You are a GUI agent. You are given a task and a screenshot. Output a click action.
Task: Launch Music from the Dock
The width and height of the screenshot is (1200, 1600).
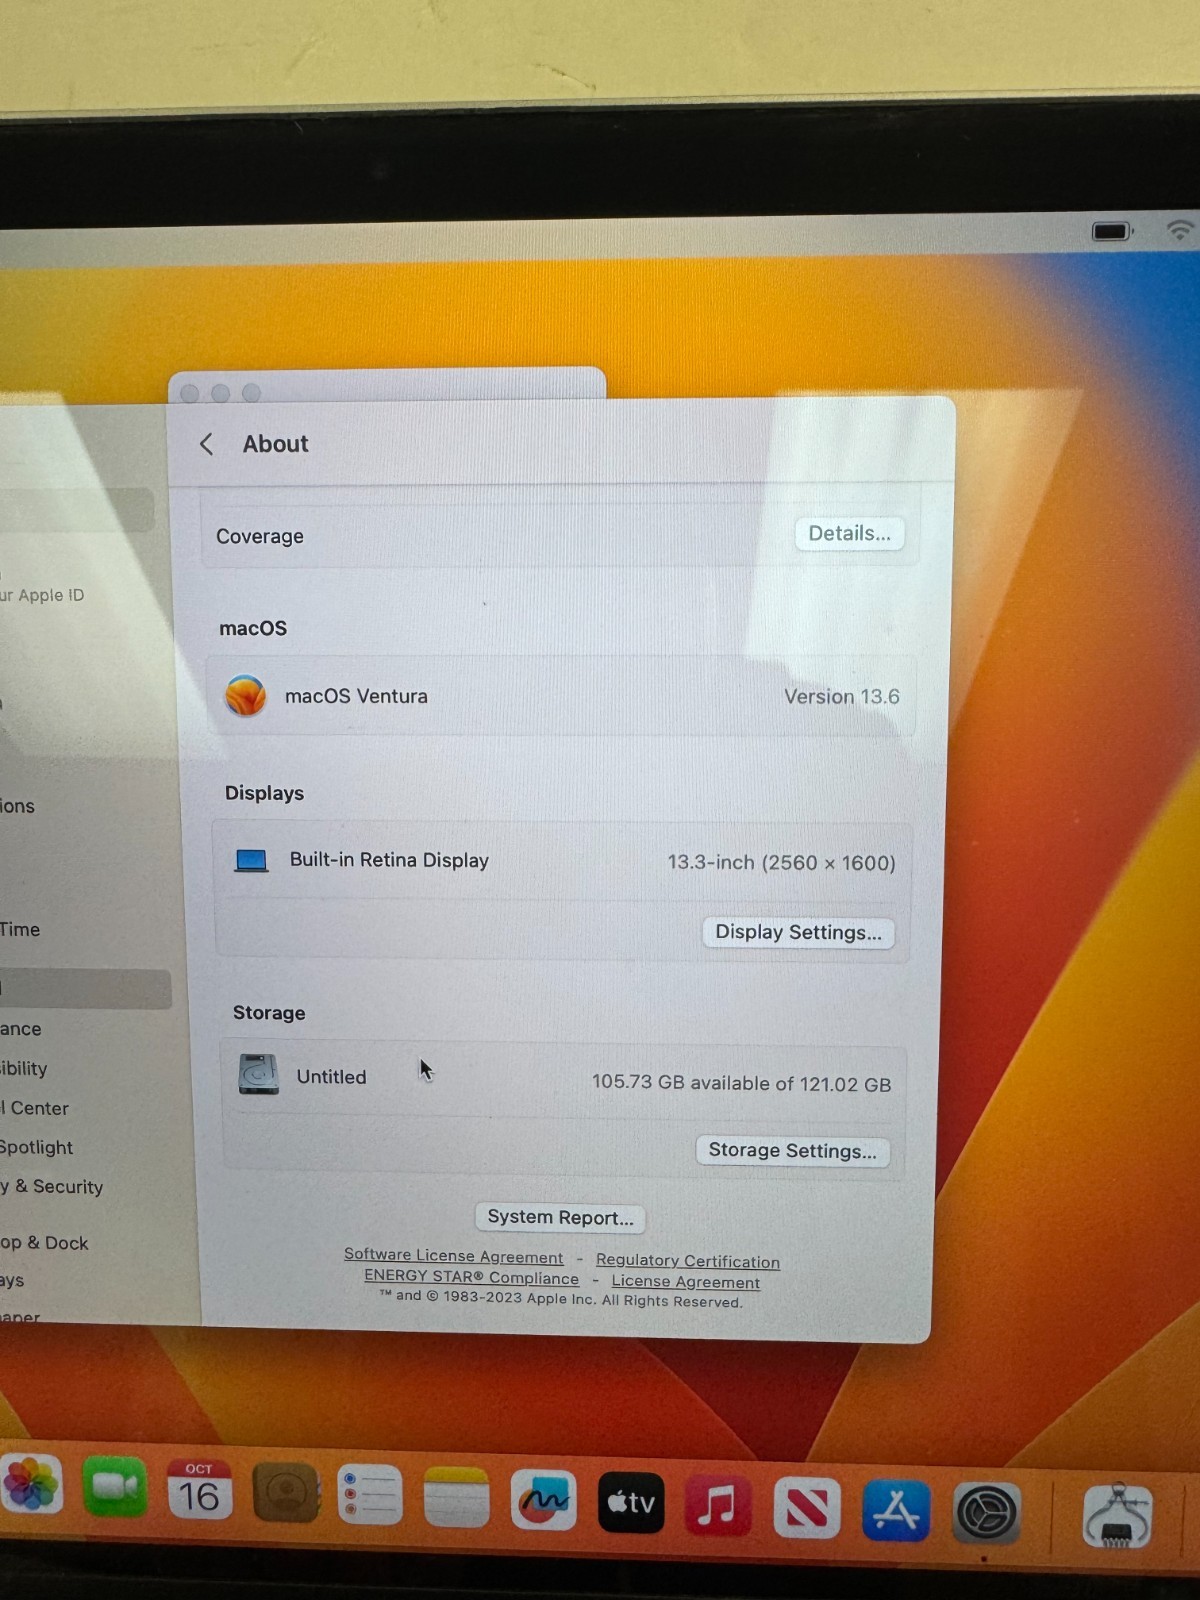[717, 1505]
